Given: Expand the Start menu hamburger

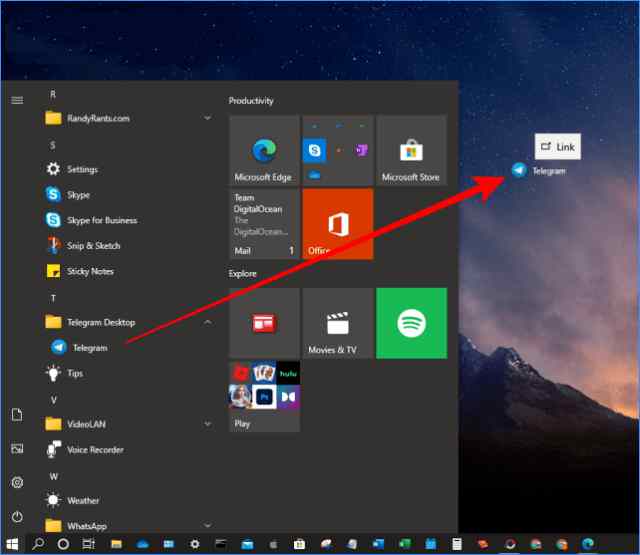Looking at the screenshot, I should [17, 100].
